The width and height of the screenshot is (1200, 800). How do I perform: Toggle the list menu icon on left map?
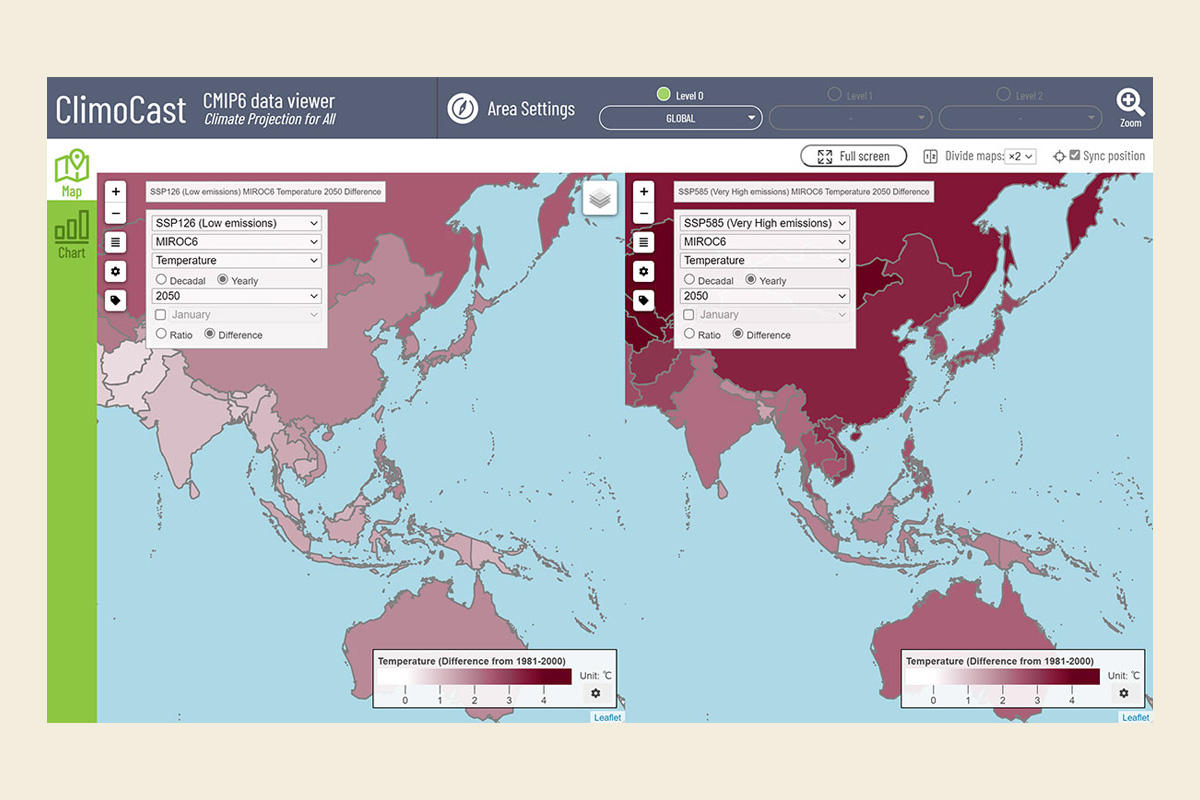[116, 242]
